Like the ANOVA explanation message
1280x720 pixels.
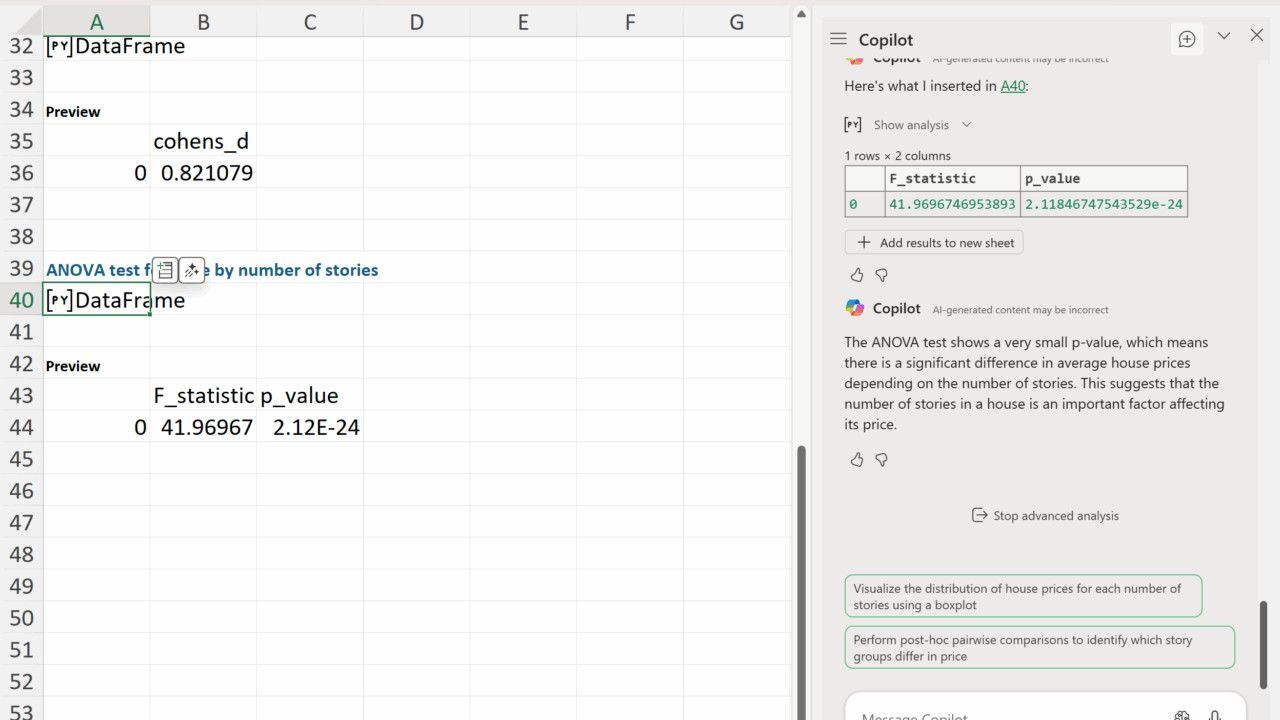(857, 460)
